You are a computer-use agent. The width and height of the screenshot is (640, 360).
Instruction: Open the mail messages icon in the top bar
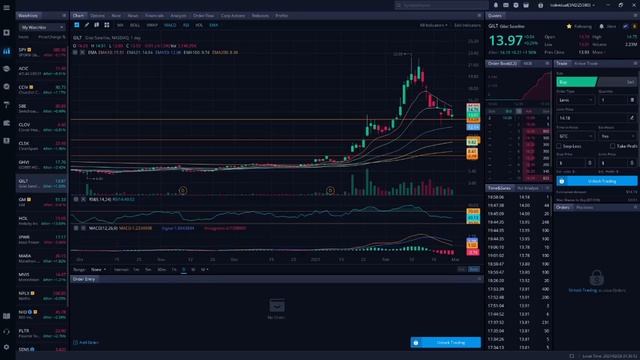coord(506,5)
